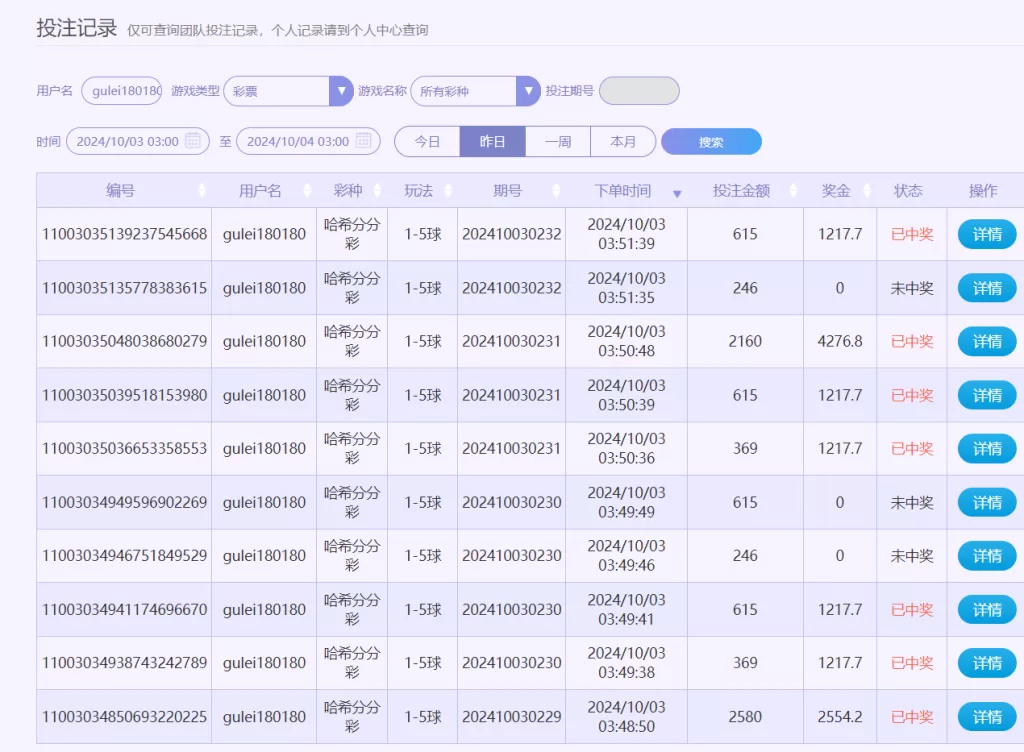Click 已中奖 status in first row
The height and width of the screenshot is (752, 1024).
click(x=912, y=234)
